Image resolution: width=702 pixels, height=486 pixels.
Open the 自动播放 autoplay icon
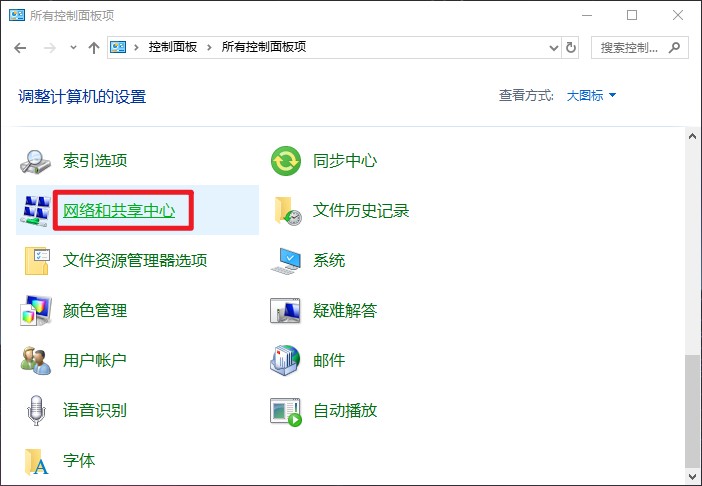286,412
